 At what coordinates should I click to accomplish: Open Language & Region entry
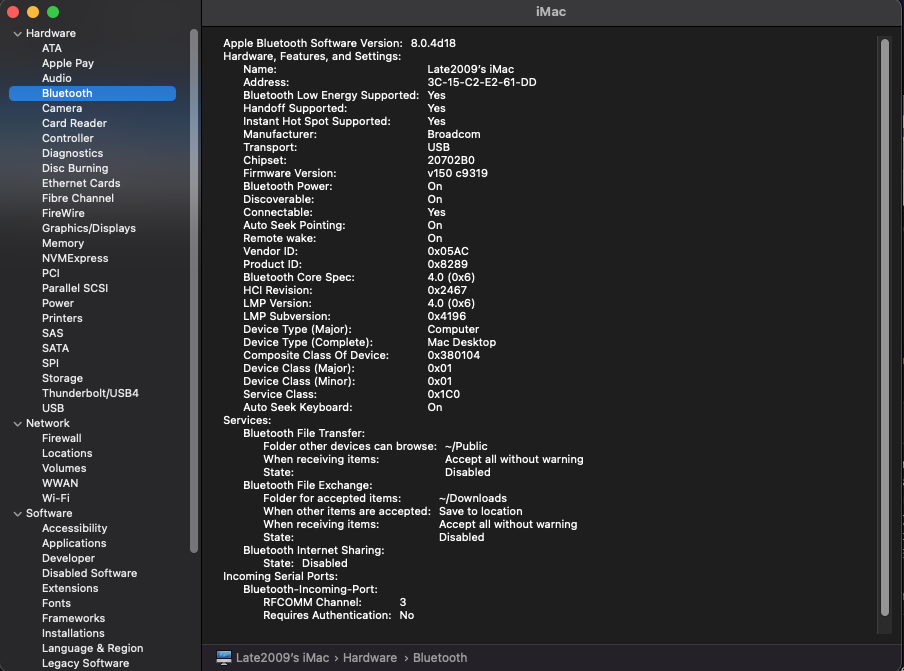[x=92, y=648]
